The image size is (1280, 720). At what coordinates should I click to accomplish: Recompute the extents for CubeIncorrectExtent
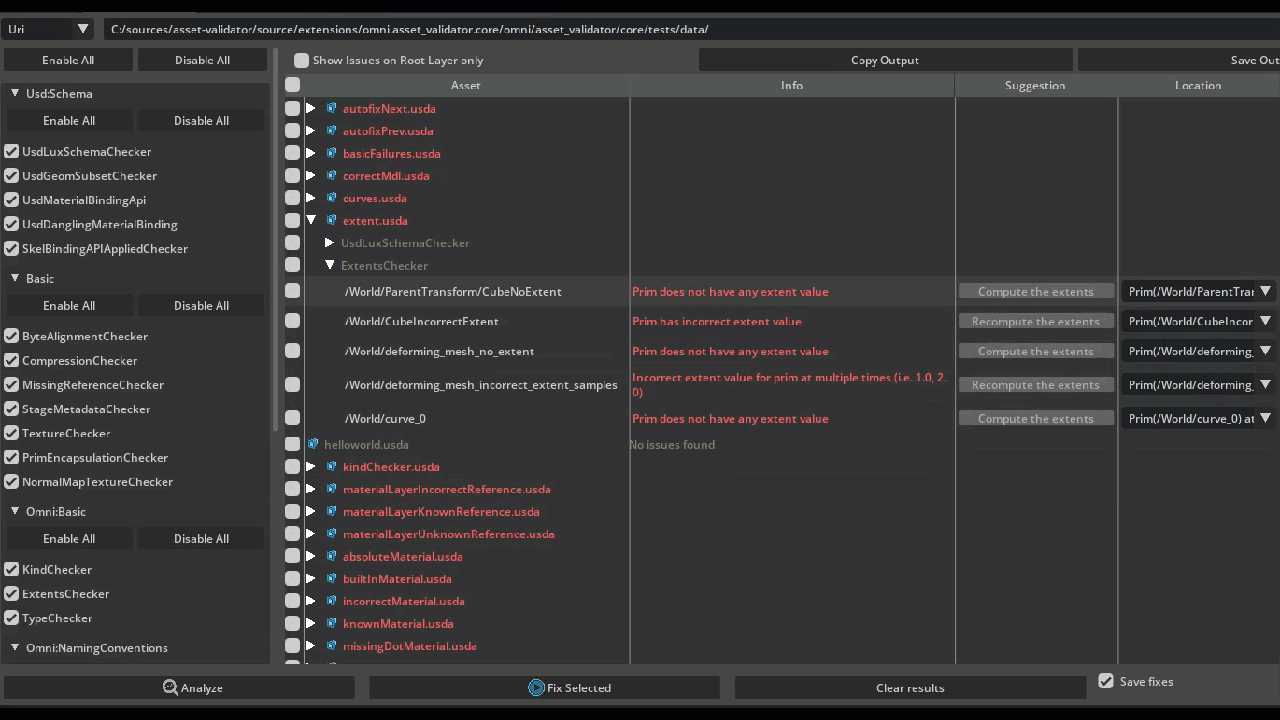(x=1035, y=321)
